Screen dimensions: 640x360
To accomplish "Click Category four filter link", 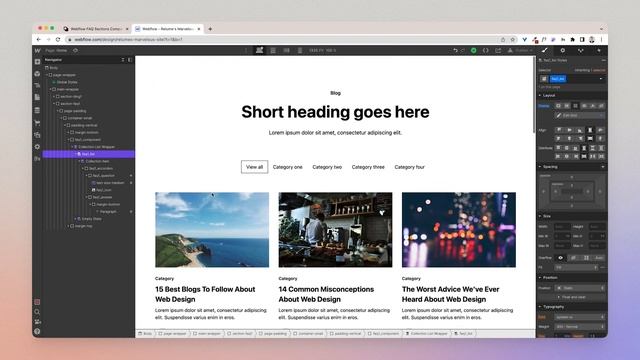I will pos(409,167).
